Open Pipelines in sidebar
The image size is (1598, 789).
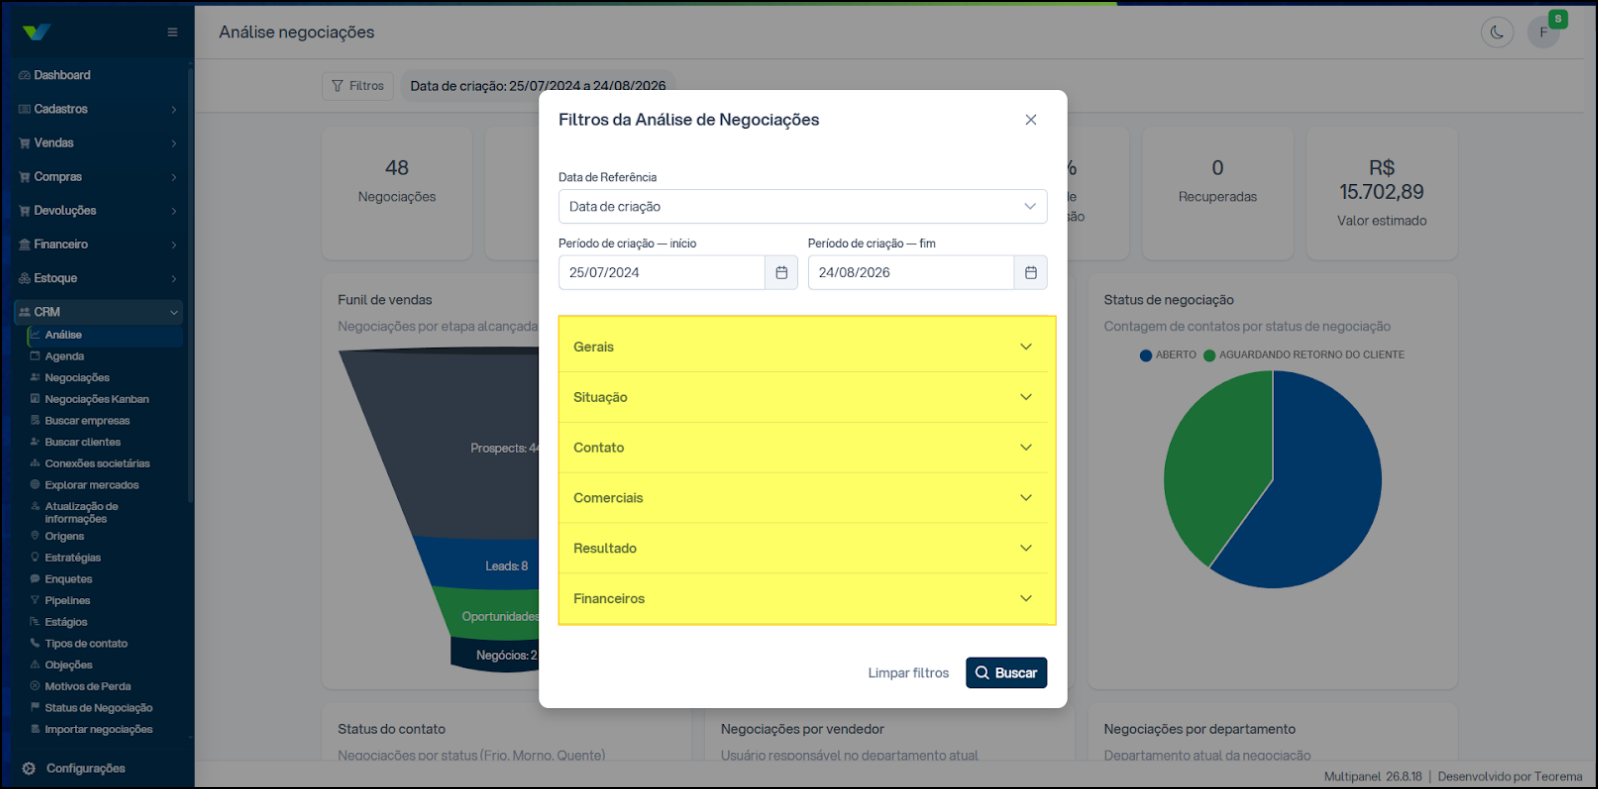67,600
